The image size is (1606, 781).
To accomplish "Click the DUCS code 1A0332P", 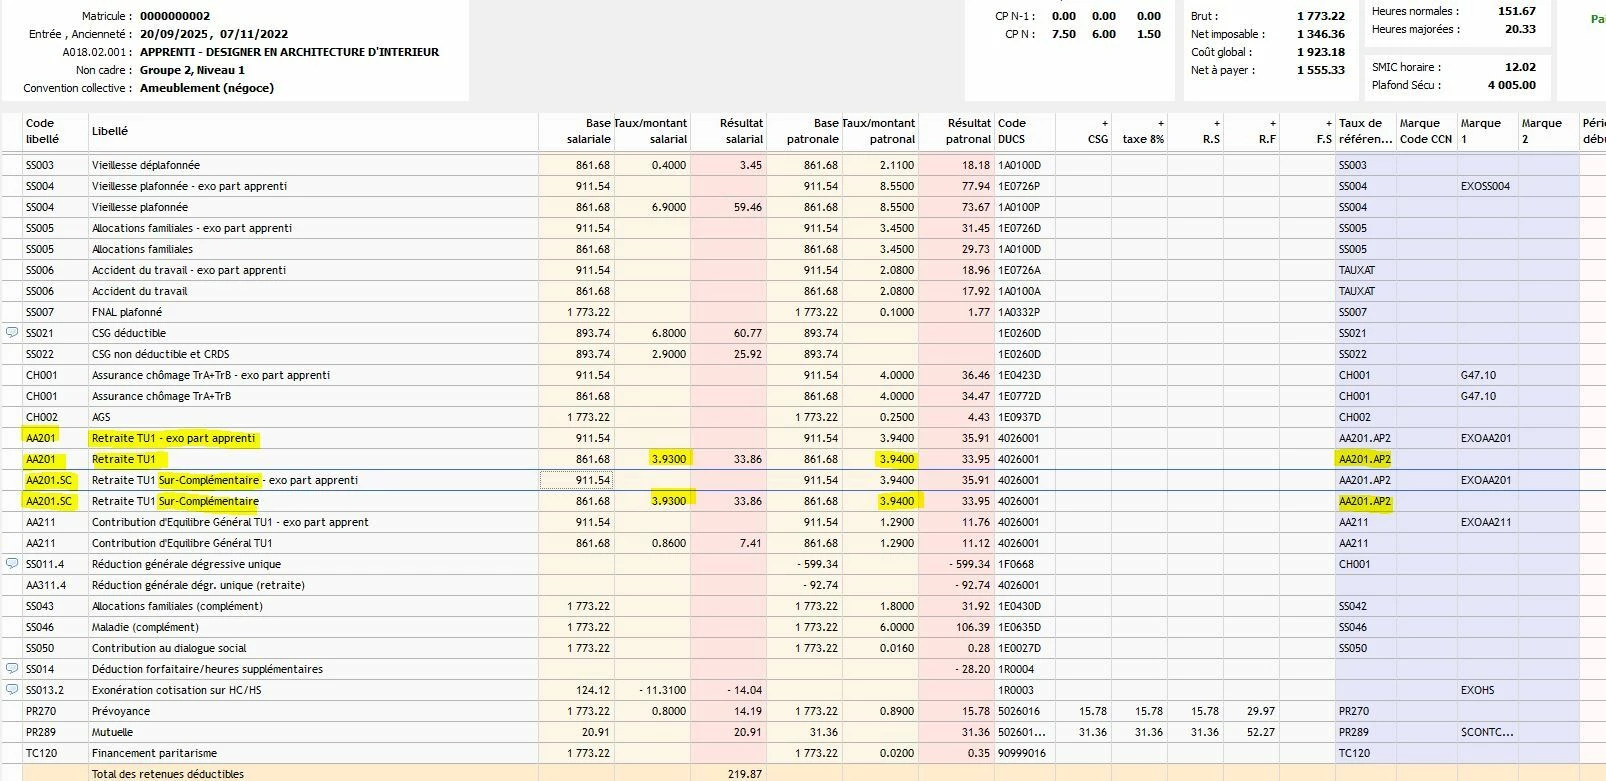I will coord(1019,312).
